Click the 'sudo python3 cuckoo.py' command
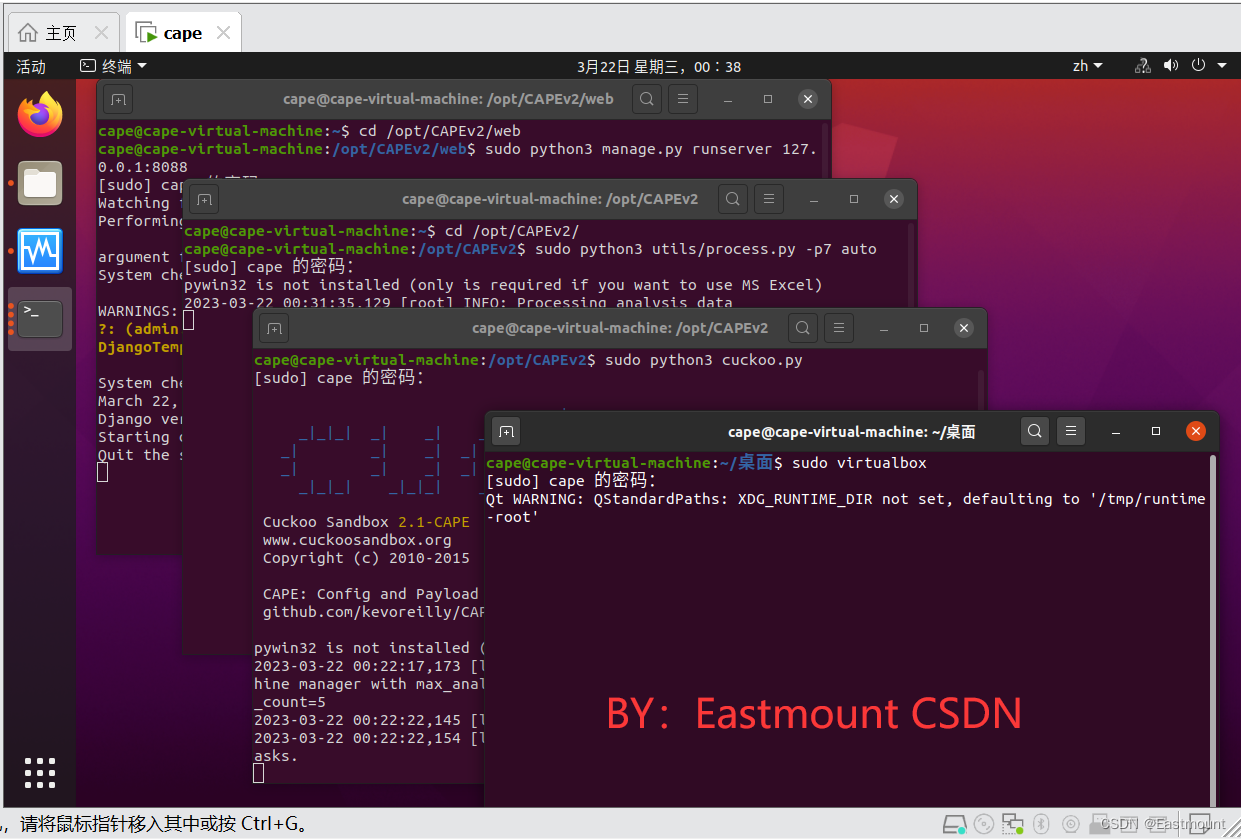Viewport: 1241px width, 839px height. tap(704, 360)
